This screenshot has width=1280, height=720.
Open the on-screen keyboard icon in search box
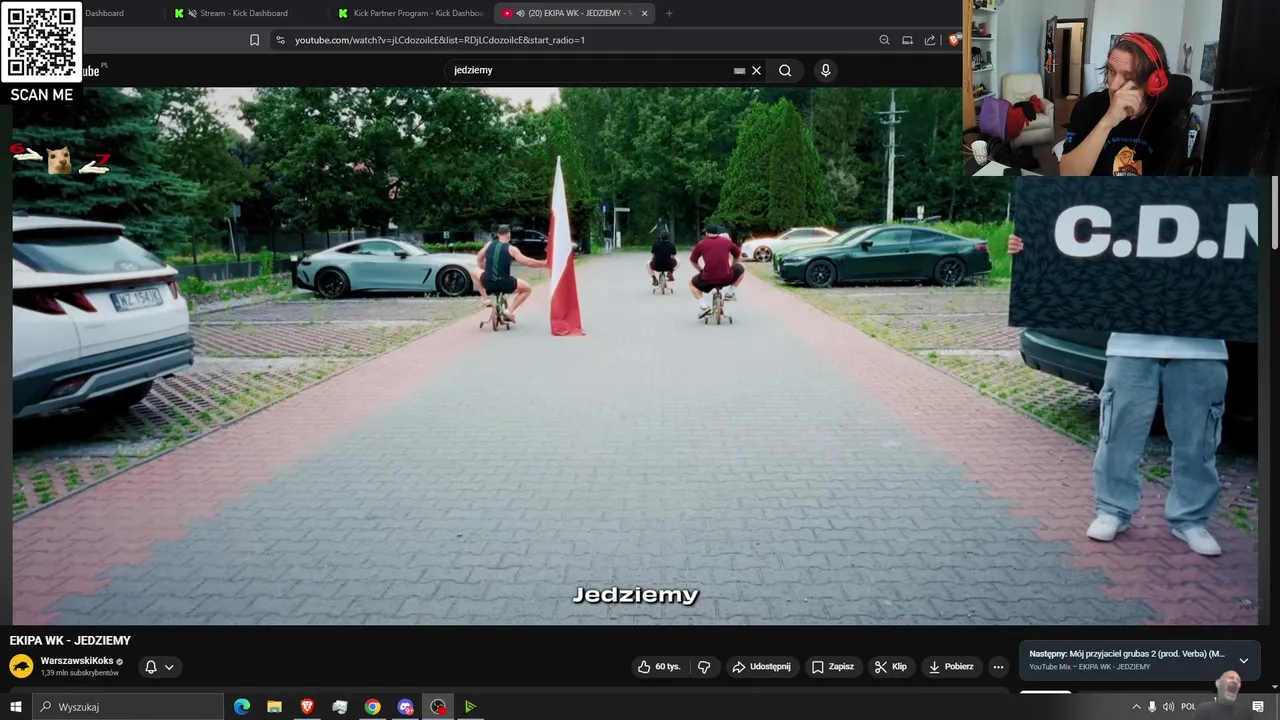coord(739,70)
